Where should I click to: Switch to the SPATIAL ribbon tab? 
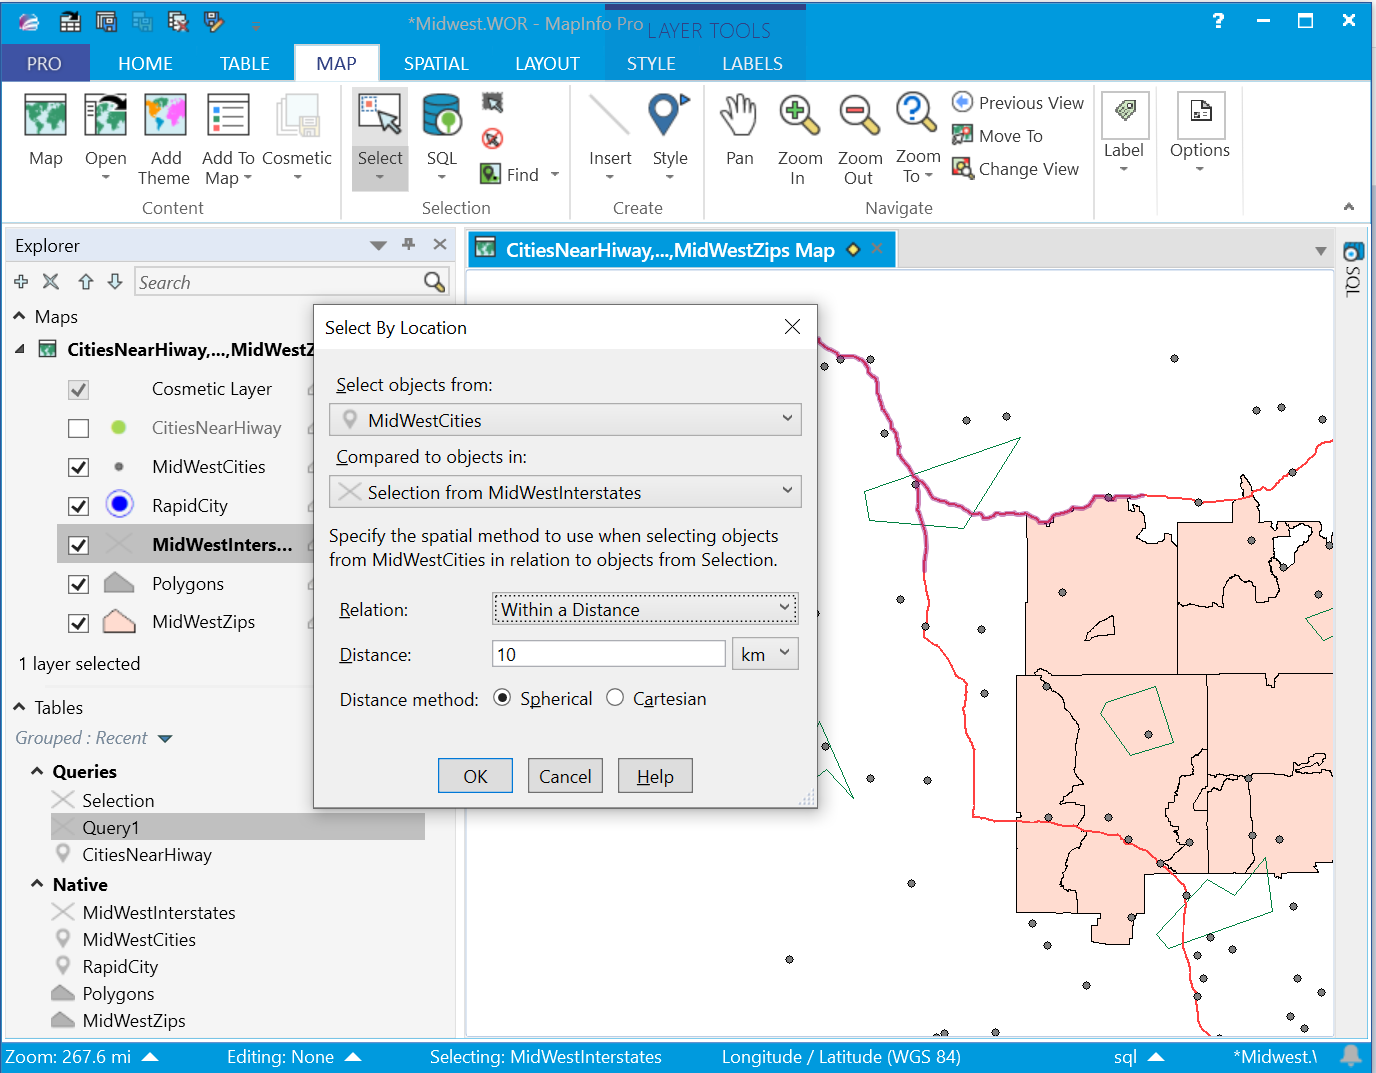coord(436,63)
